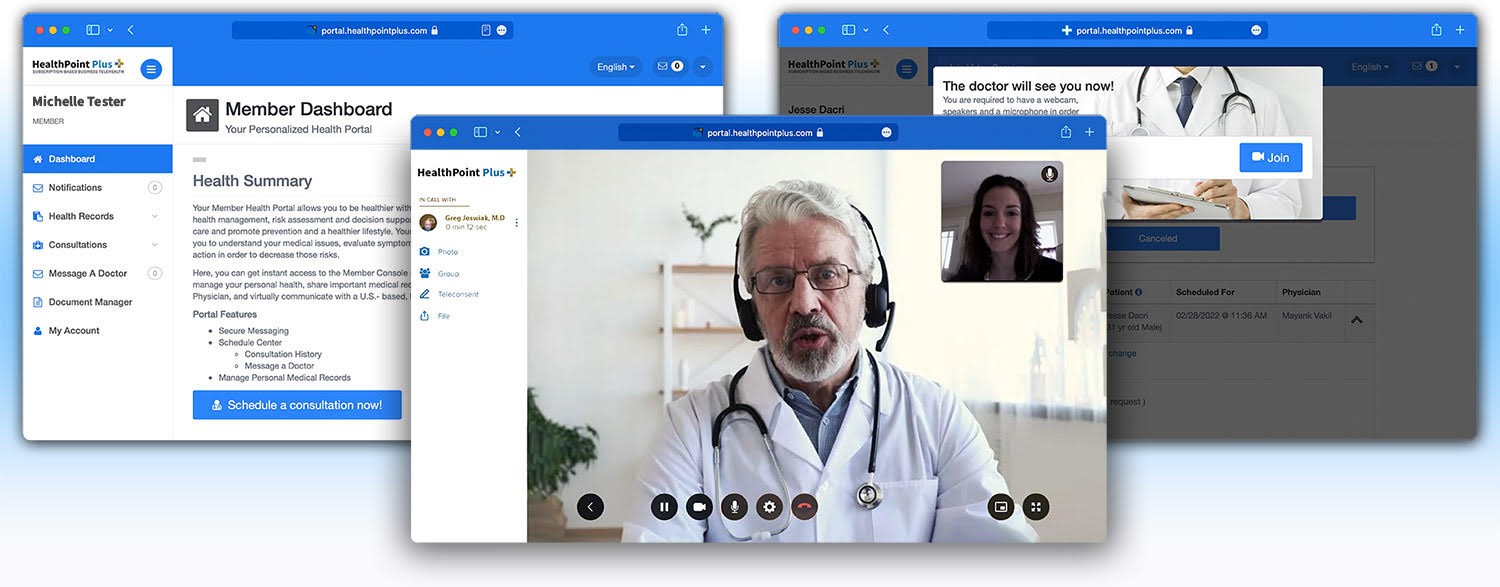This screenshot has height=587, width=1500.
Task: Click Share icon in Dashboard browser window
Action: [x=682, y=30]
